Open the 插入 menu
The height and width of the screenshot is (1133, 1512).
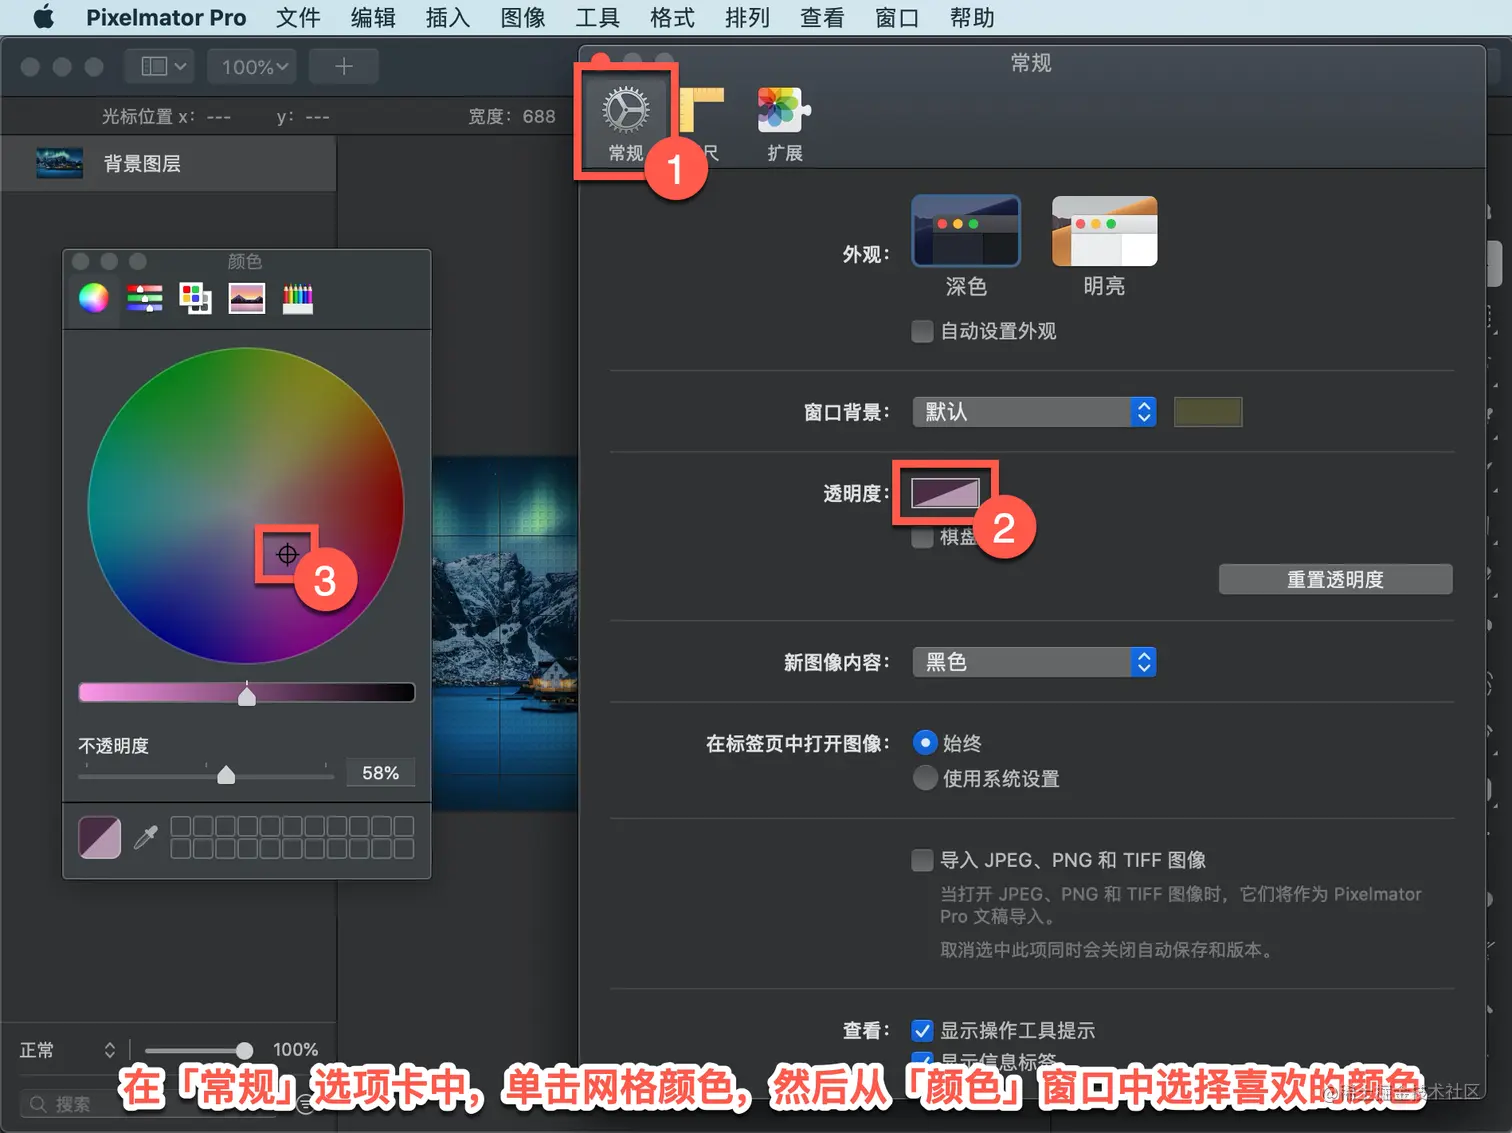click(x=447, y=17)
